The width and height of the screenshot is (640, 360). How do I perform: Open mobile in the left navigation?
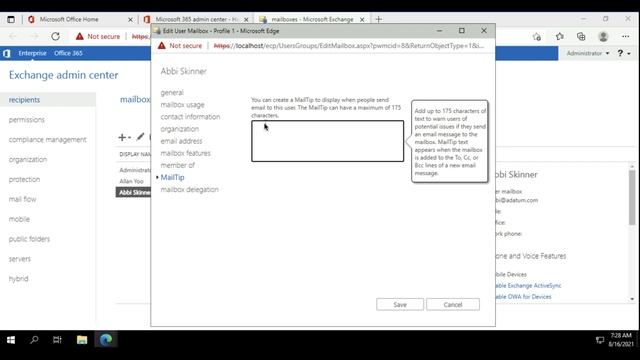[x=19, y=219]
